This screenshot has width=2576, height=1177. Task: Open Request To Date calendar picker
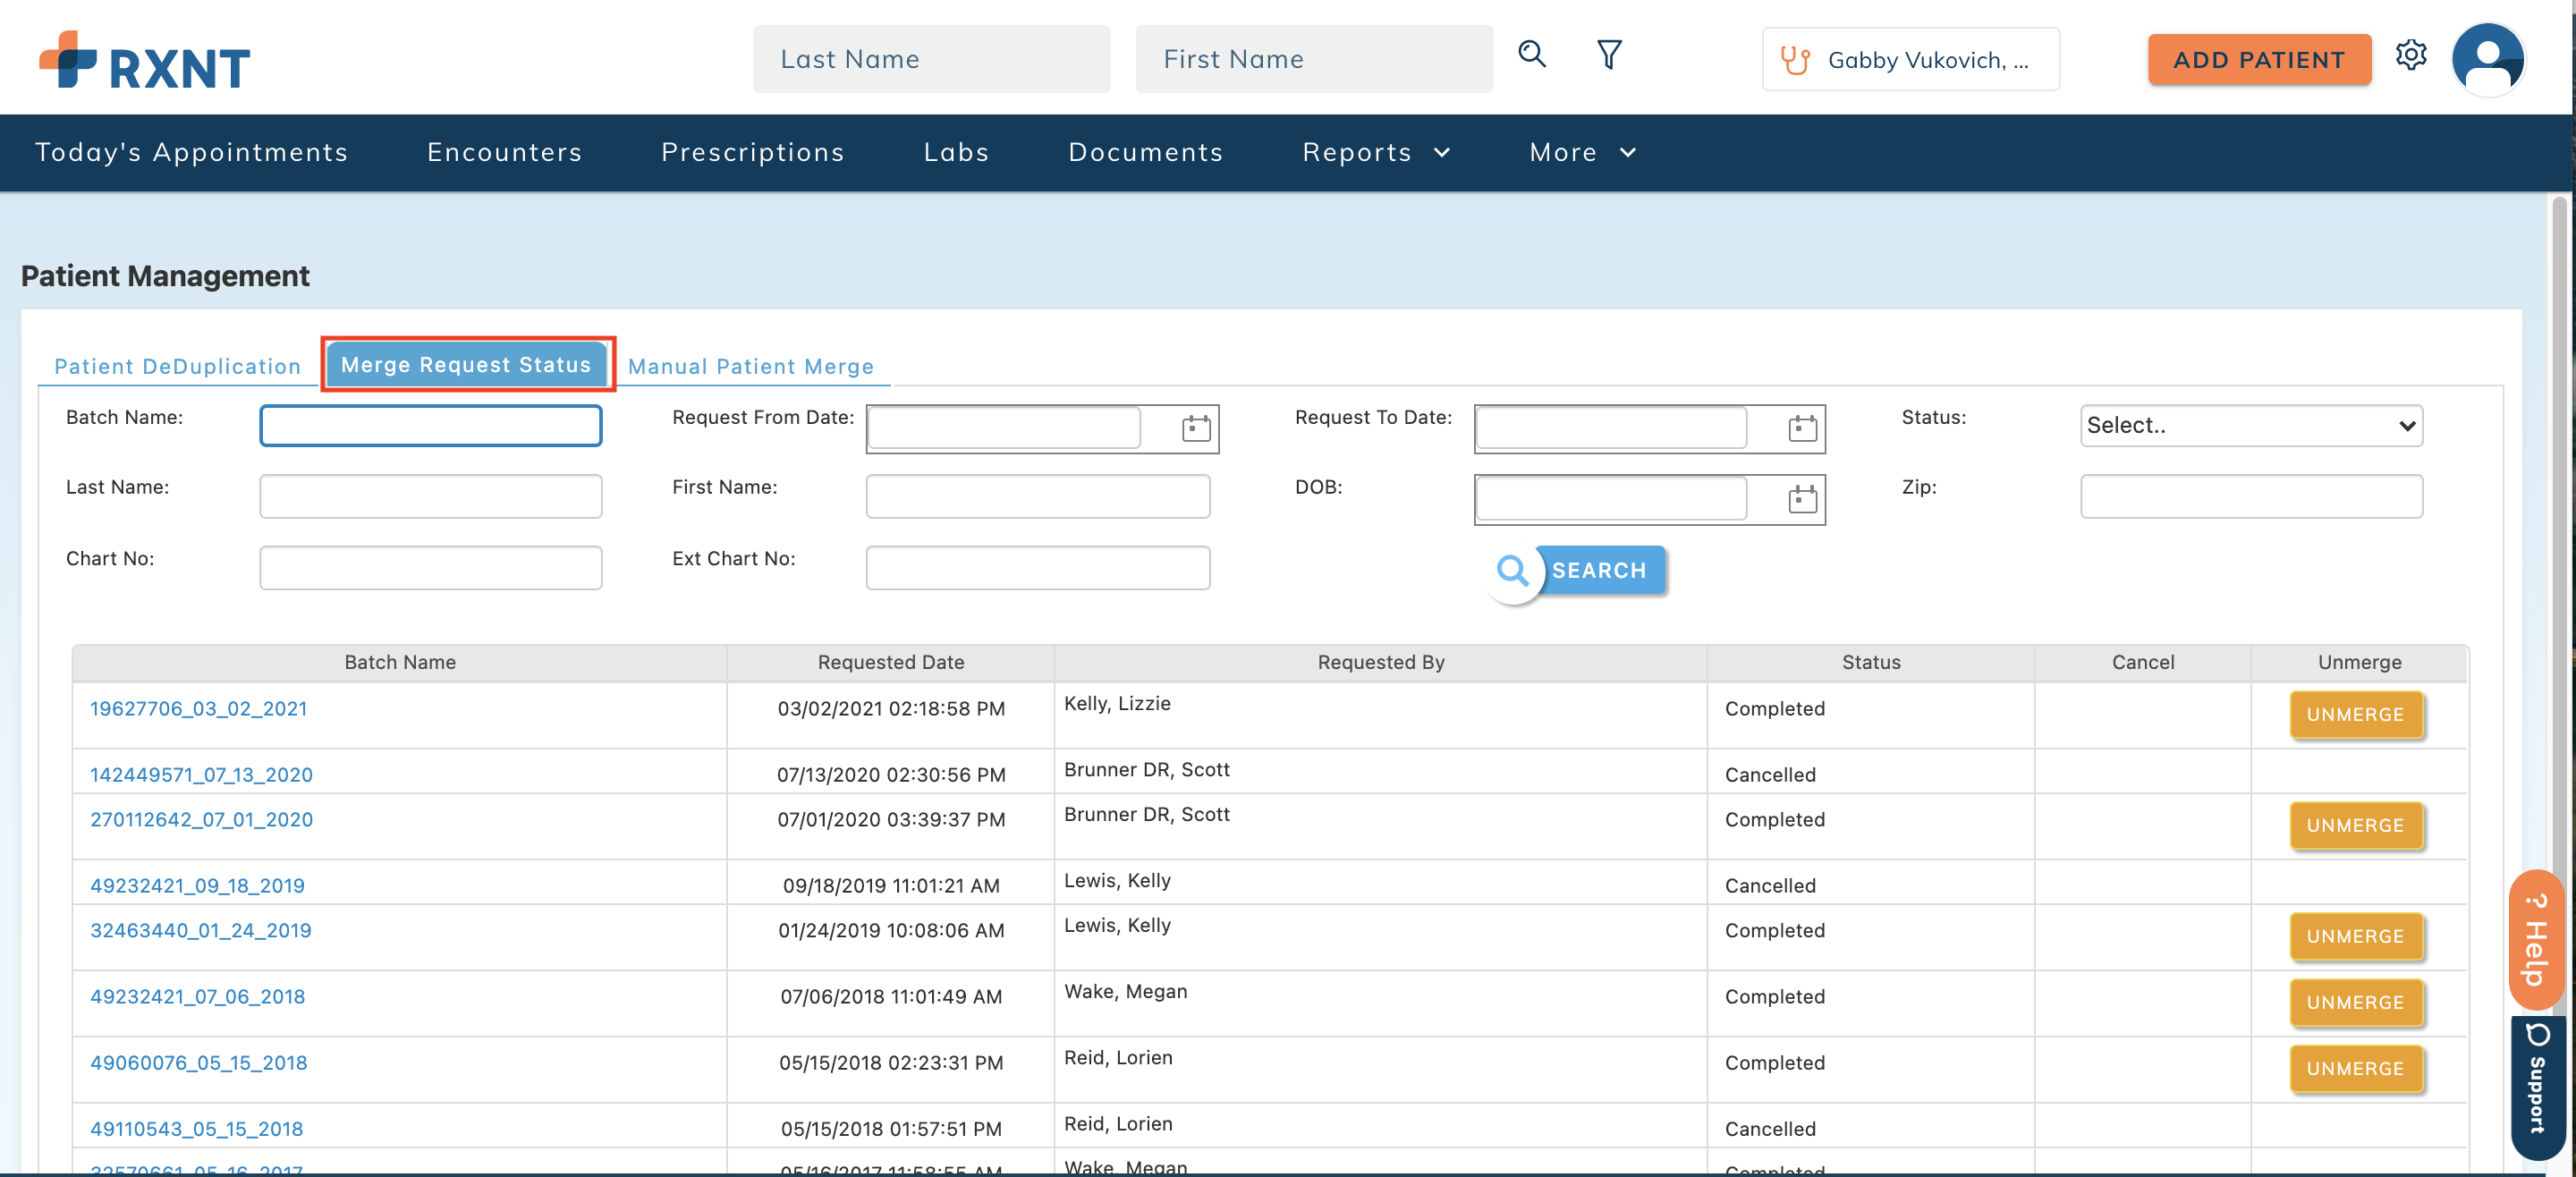(1802, 428)
